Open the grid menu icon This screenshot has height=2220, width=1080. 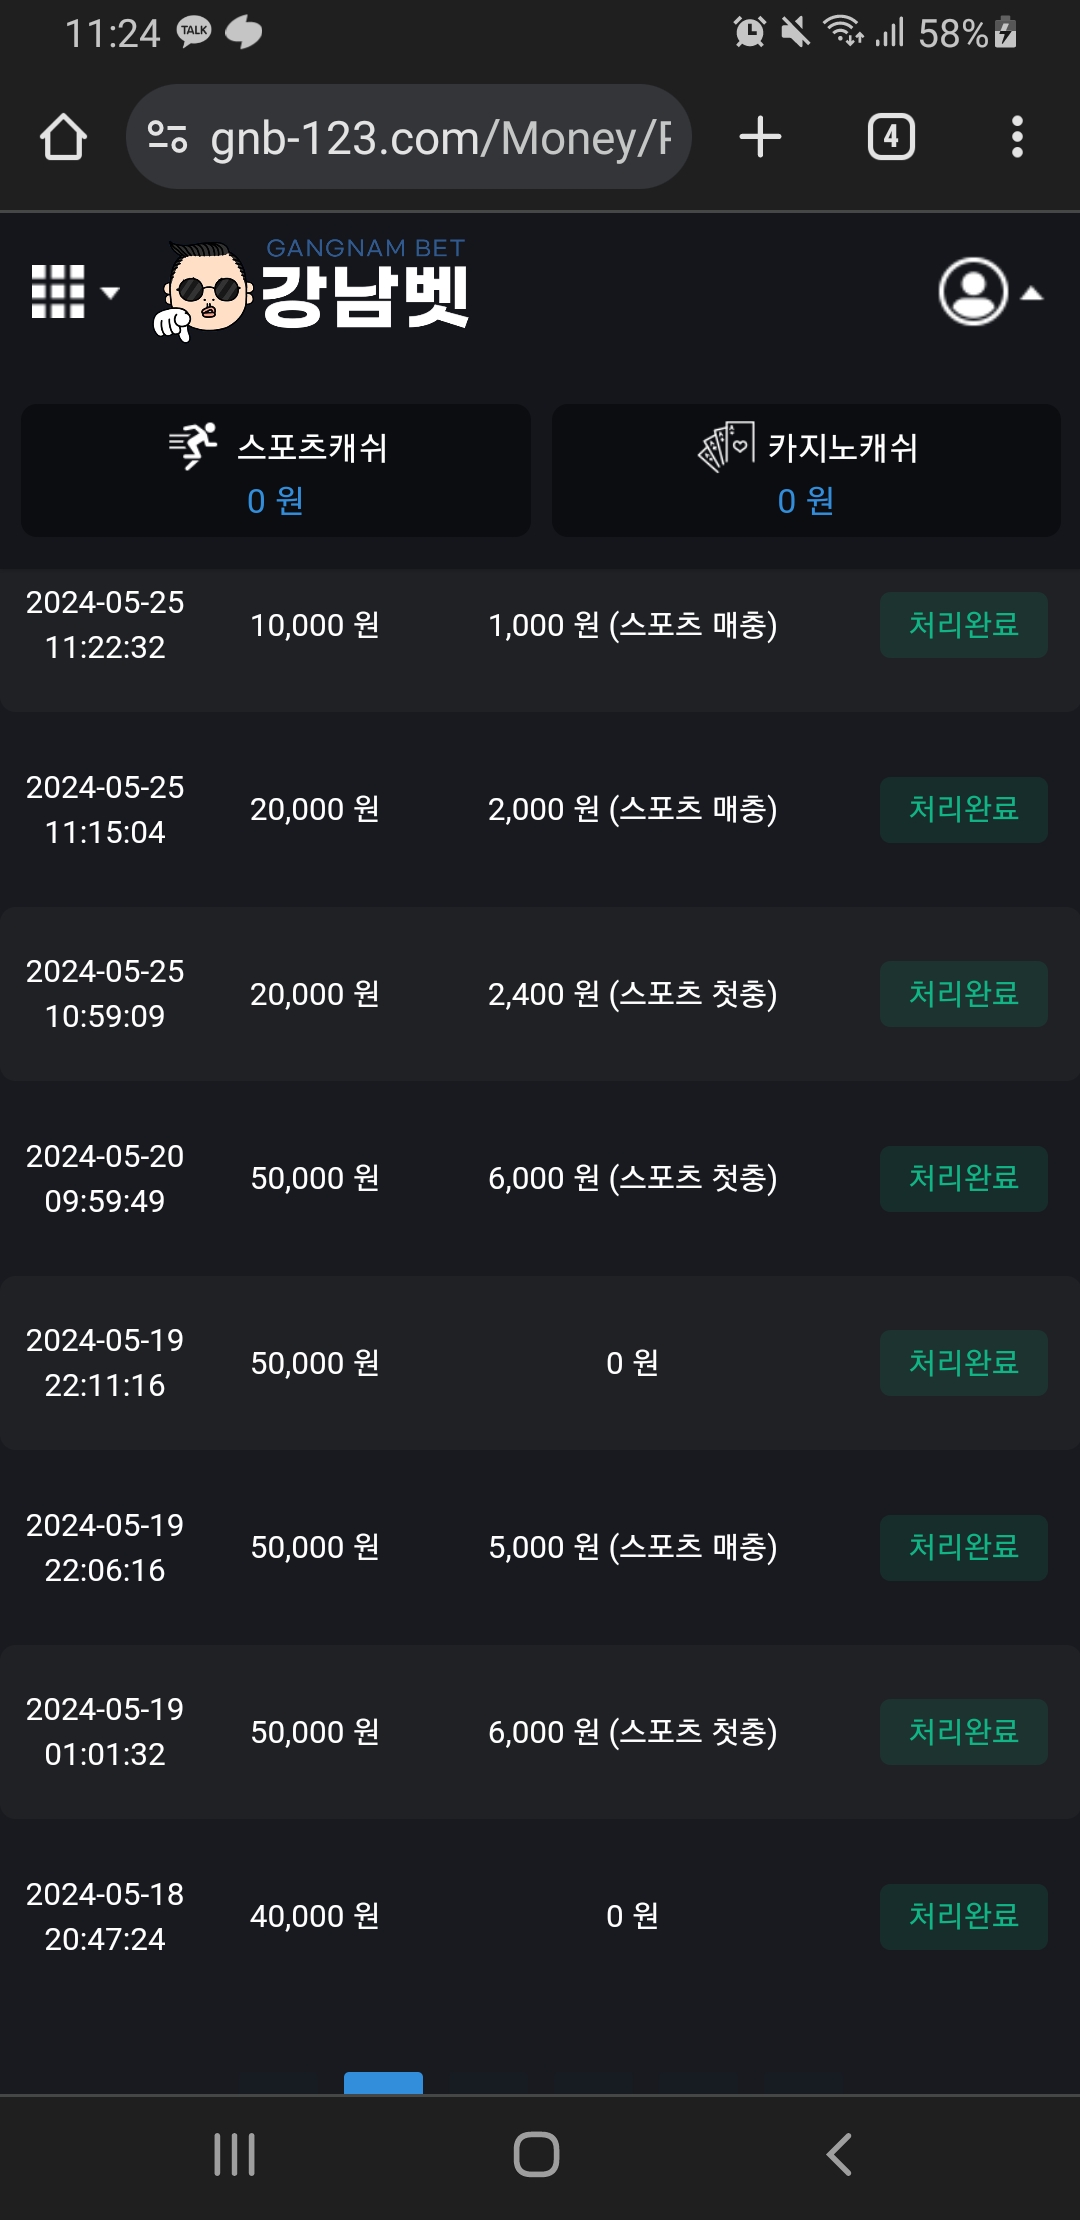73,292
